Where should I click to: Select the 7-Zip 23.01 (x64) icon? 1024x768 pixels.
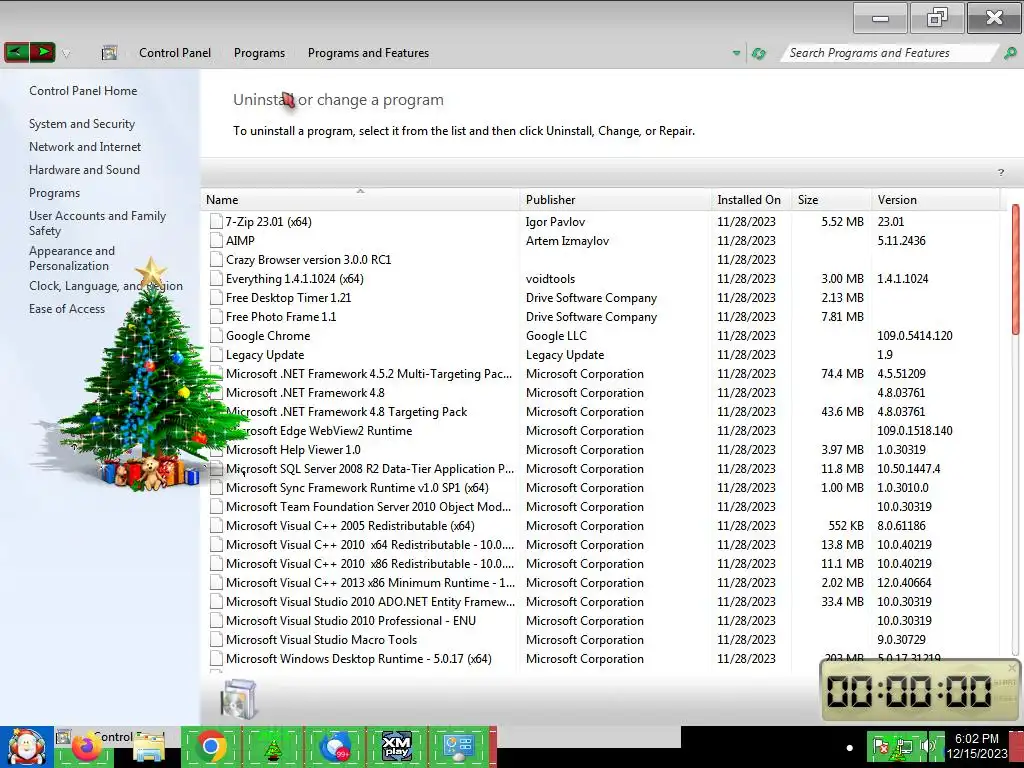216,222
